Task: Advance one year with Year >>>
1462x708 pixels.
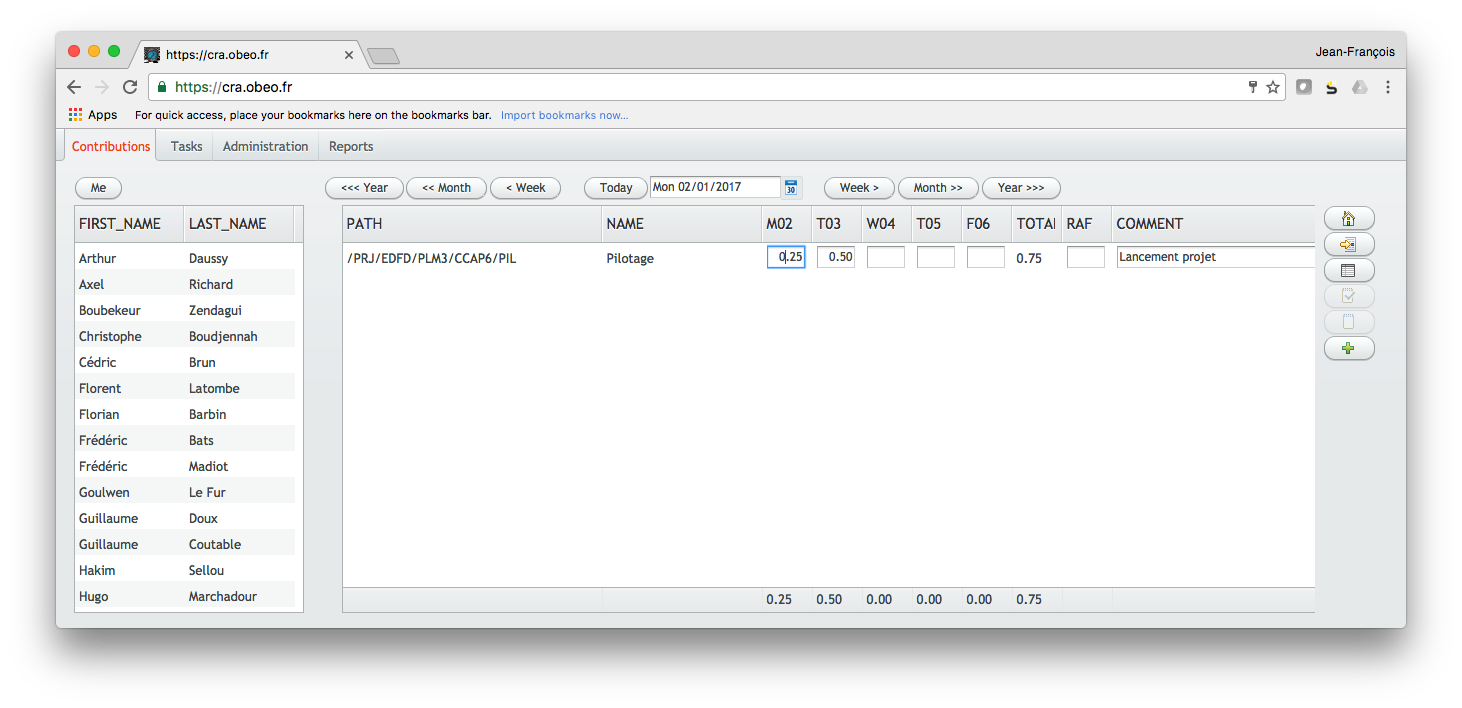Action: click(x=1021, y=188)
